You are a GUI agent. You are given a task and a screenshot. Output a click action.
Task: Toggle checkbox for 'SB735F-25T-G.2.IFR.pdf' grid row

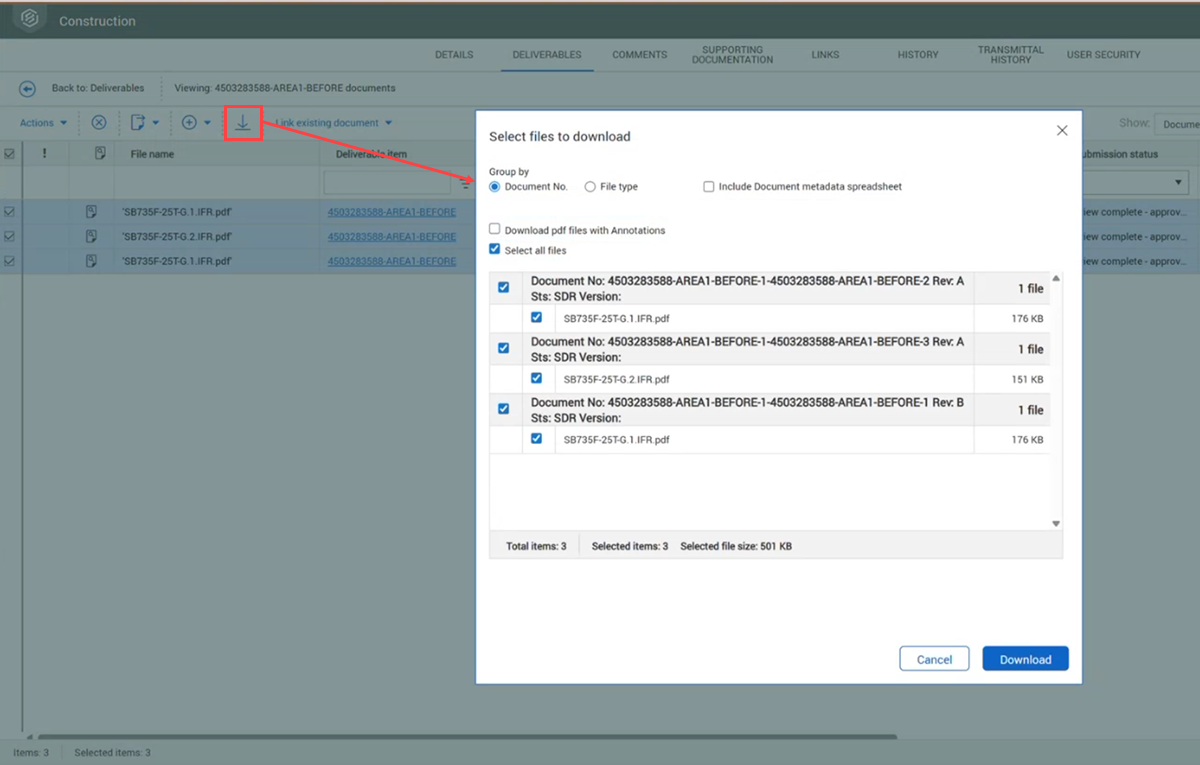(10, 236)
